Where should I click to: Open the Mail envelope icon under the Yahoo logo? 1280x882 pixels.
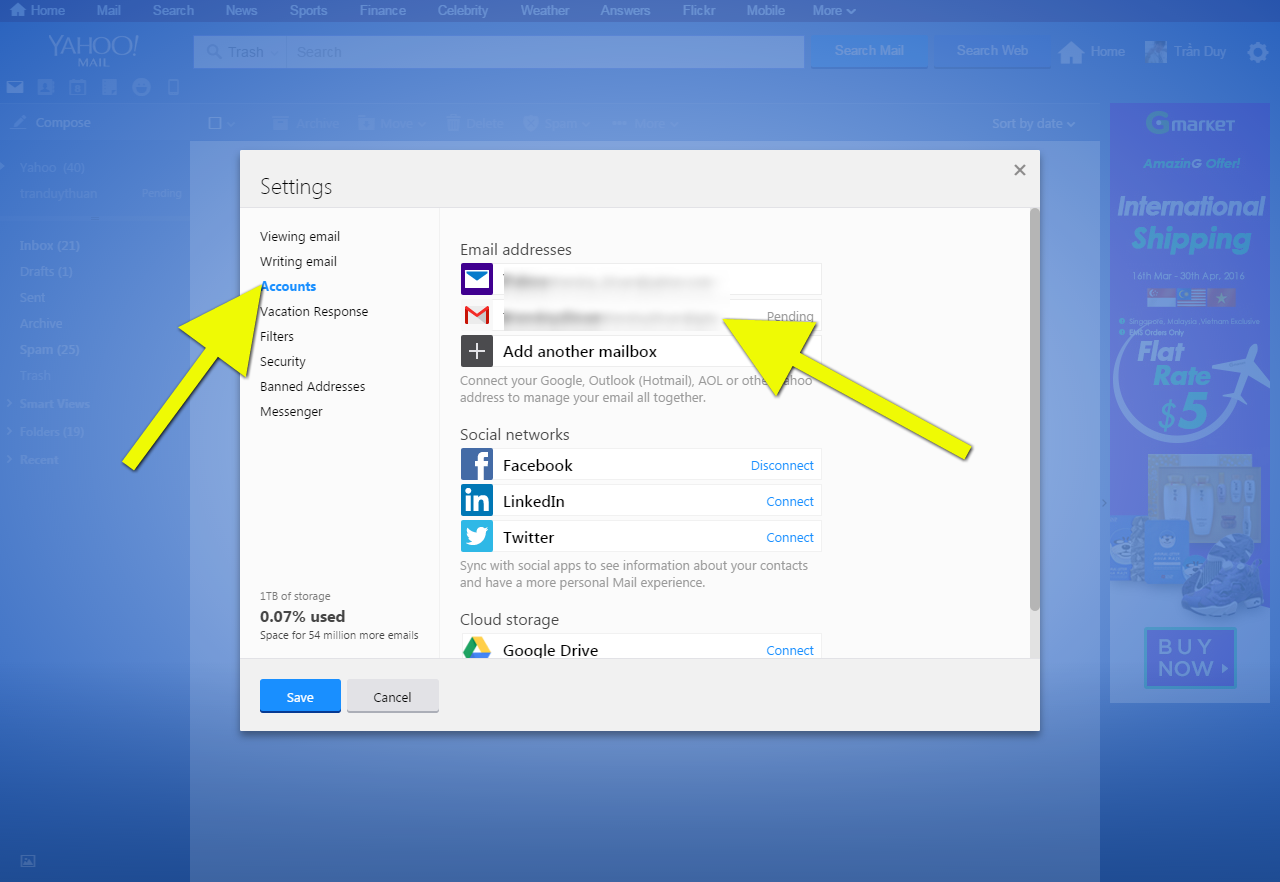point(14,87)
